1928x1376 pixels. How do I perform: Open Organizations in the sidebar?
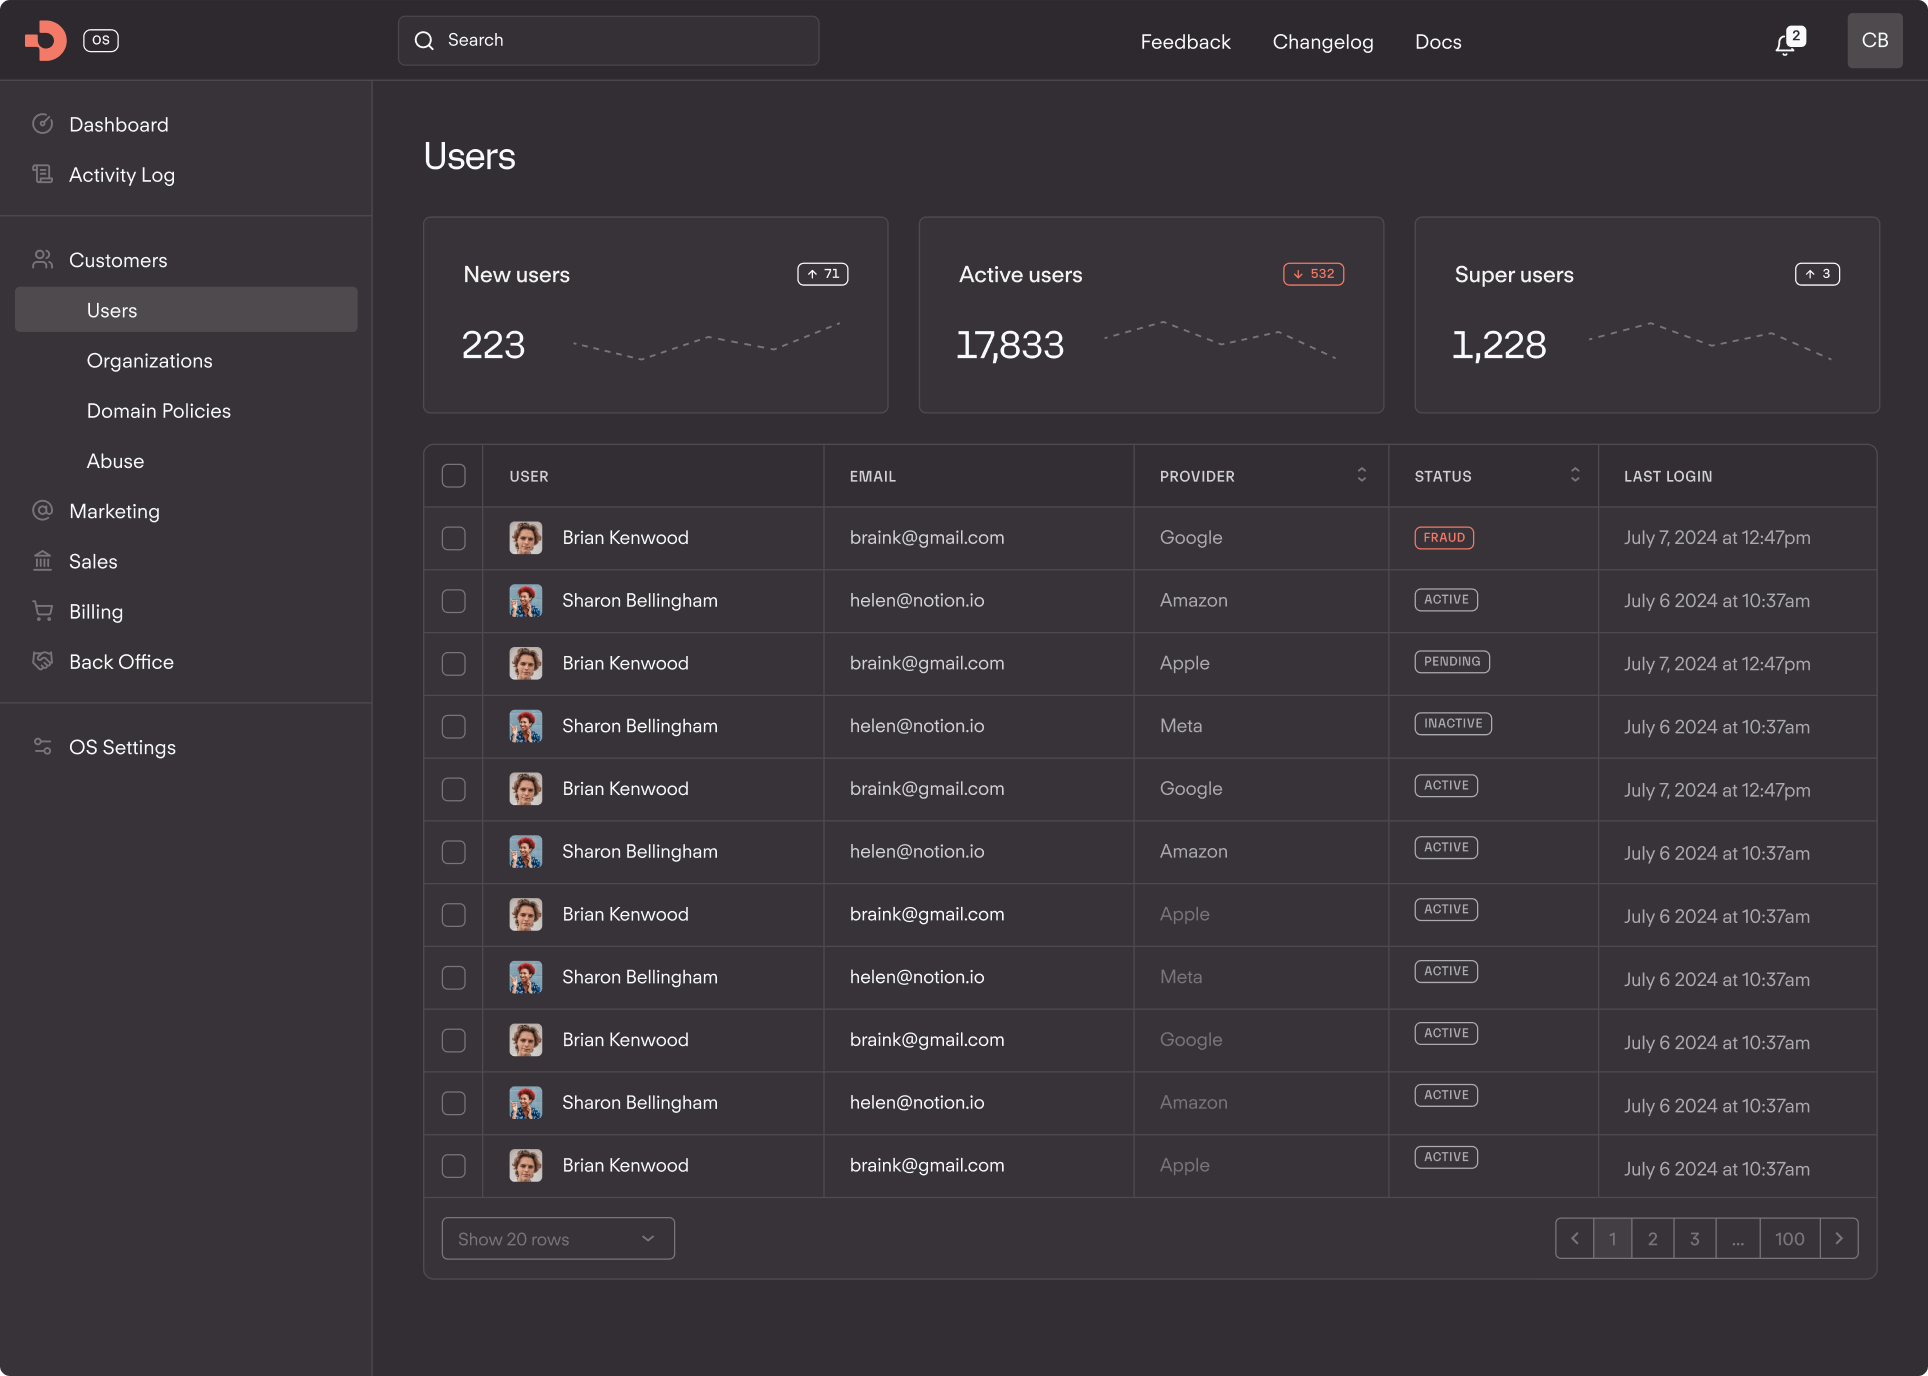149,361
